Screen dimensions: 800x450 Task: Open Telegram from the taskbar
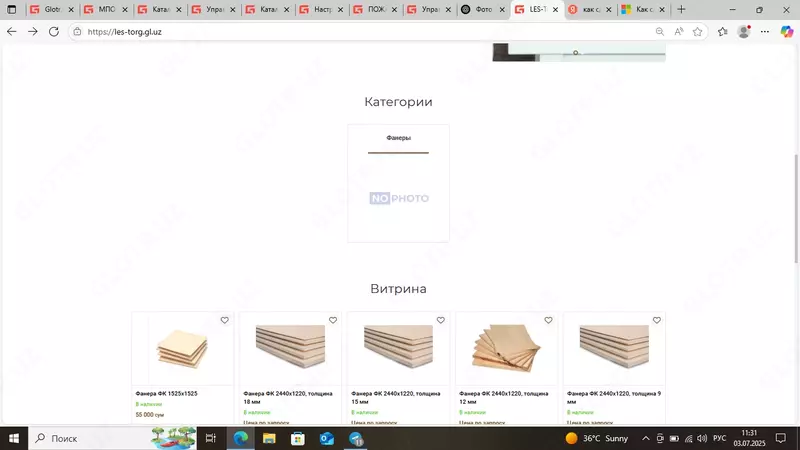click(x=356, y=438)
